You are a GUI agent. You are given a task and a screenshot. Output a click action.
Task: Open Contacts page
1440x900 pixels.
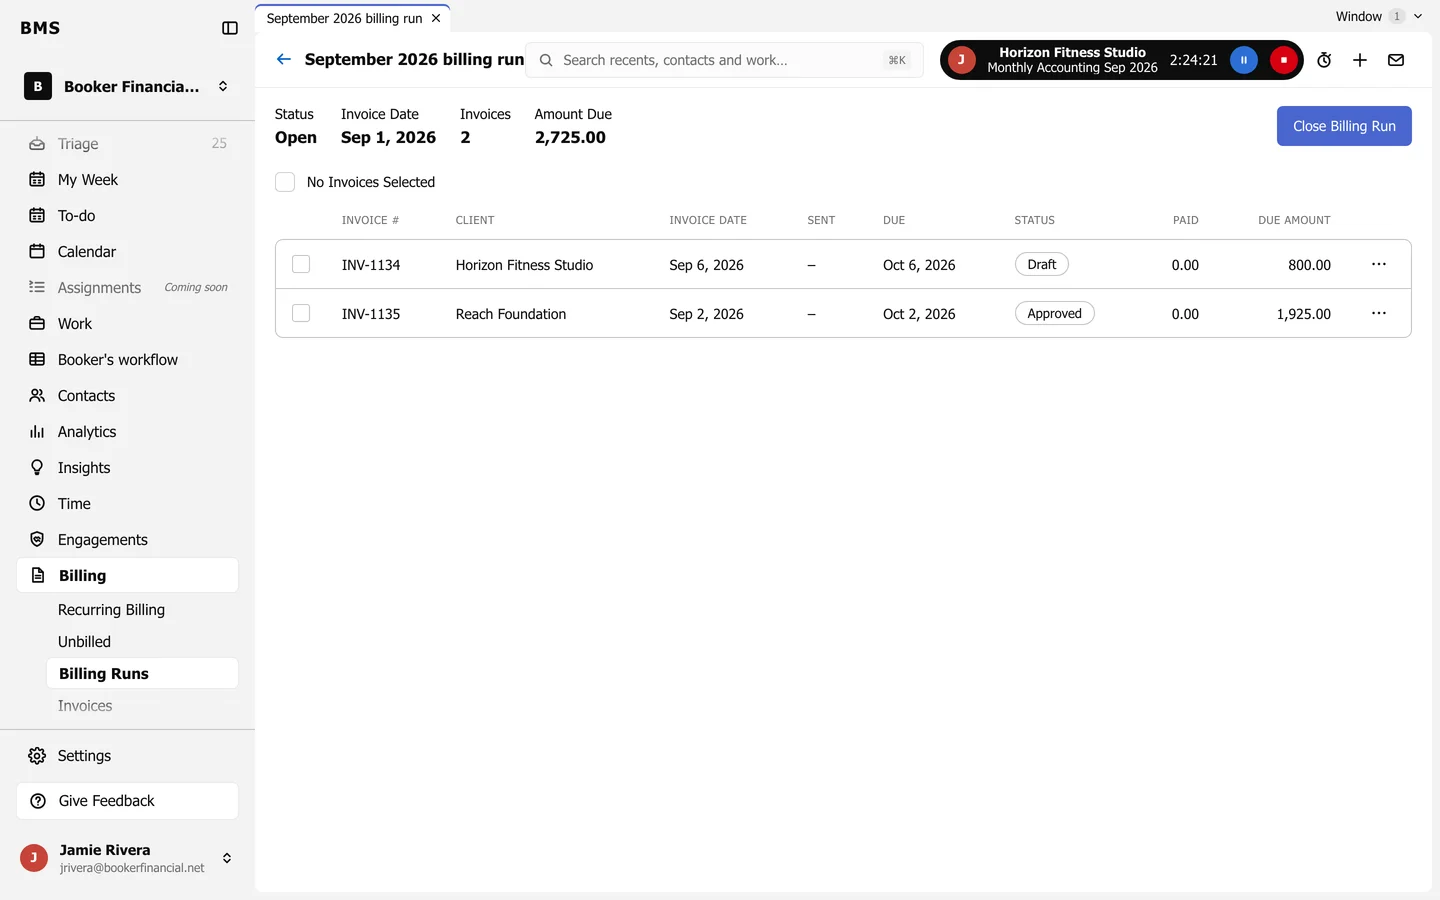tap(128, 396)
